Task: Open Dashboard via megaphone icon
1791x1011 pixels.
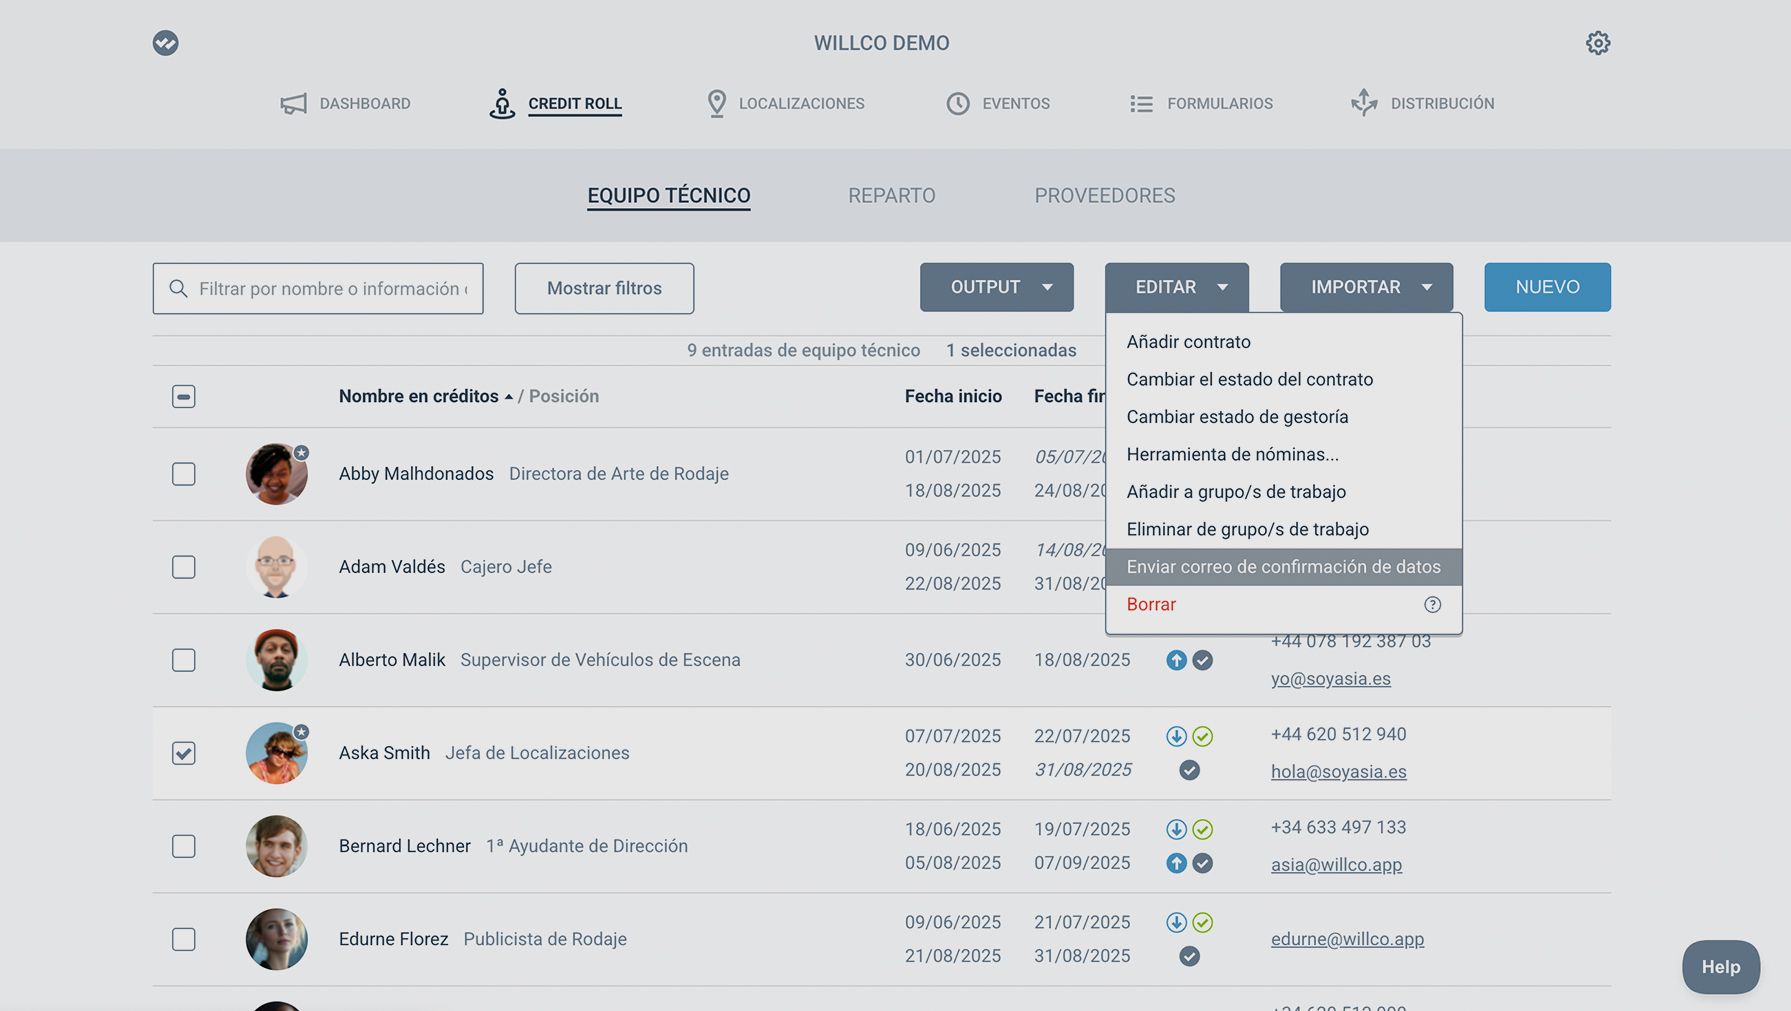Action: [x=293, y=104]
